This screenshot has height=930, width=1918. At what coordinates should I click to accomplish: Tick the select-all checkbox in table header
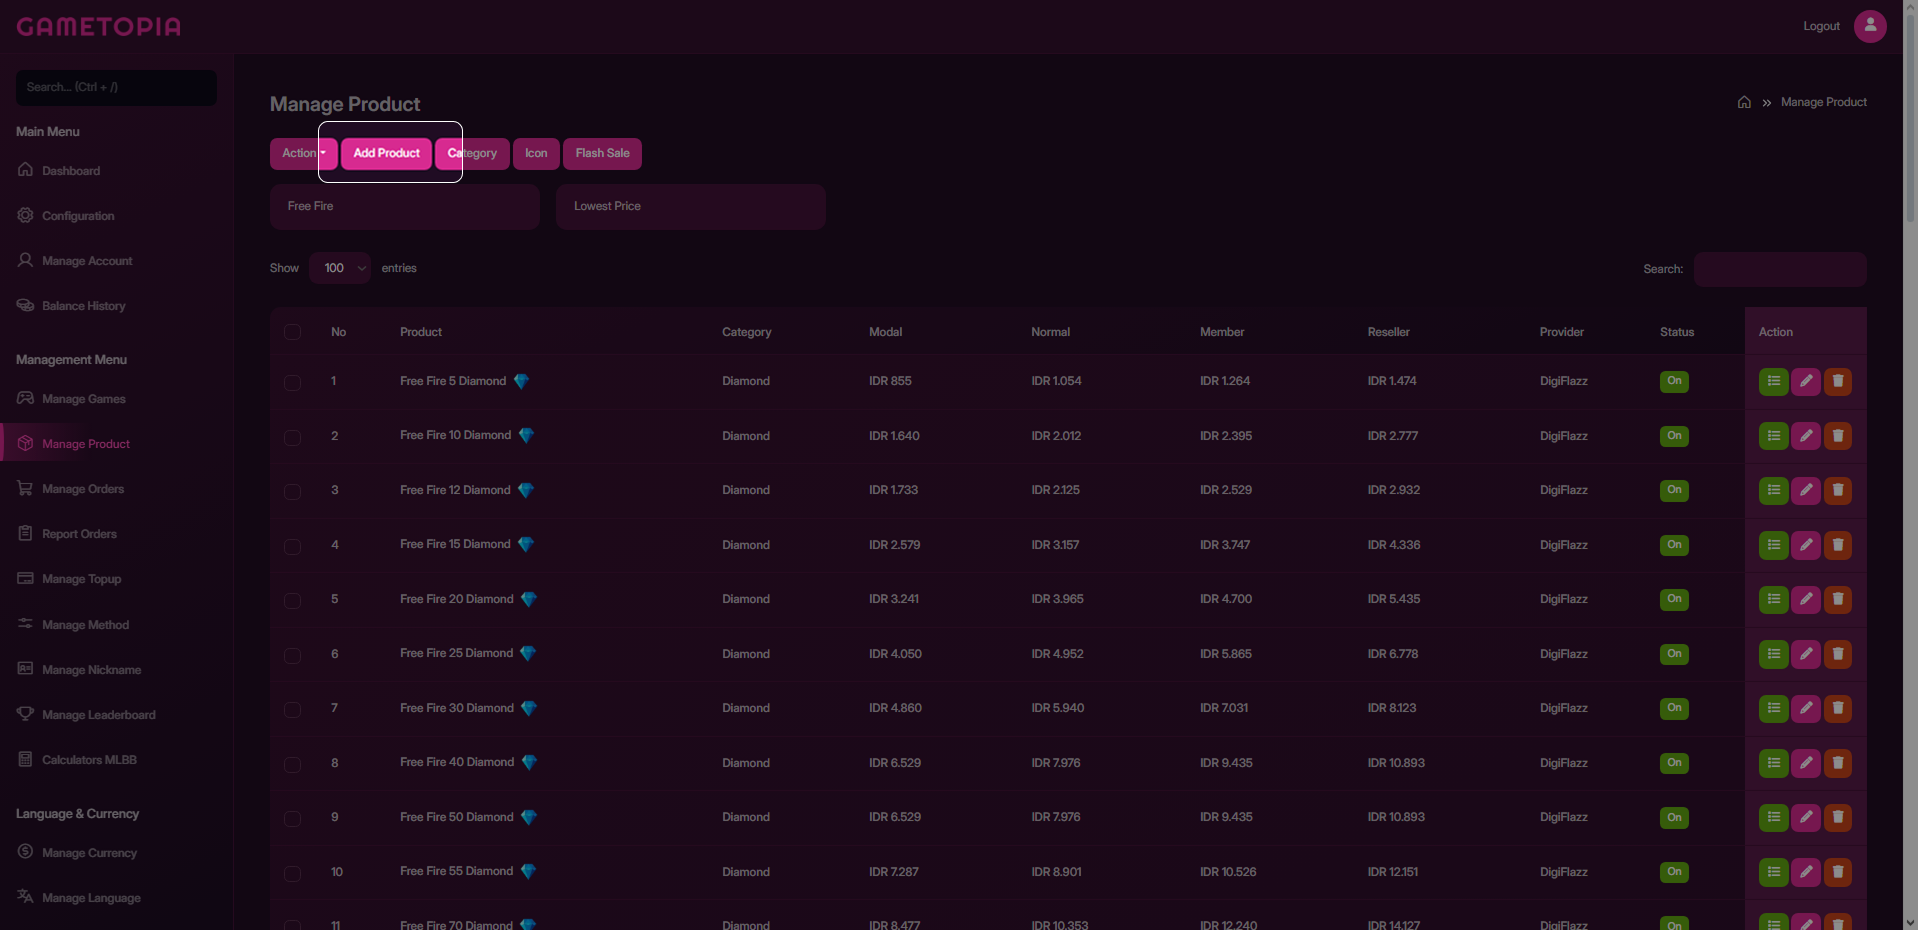292,332
